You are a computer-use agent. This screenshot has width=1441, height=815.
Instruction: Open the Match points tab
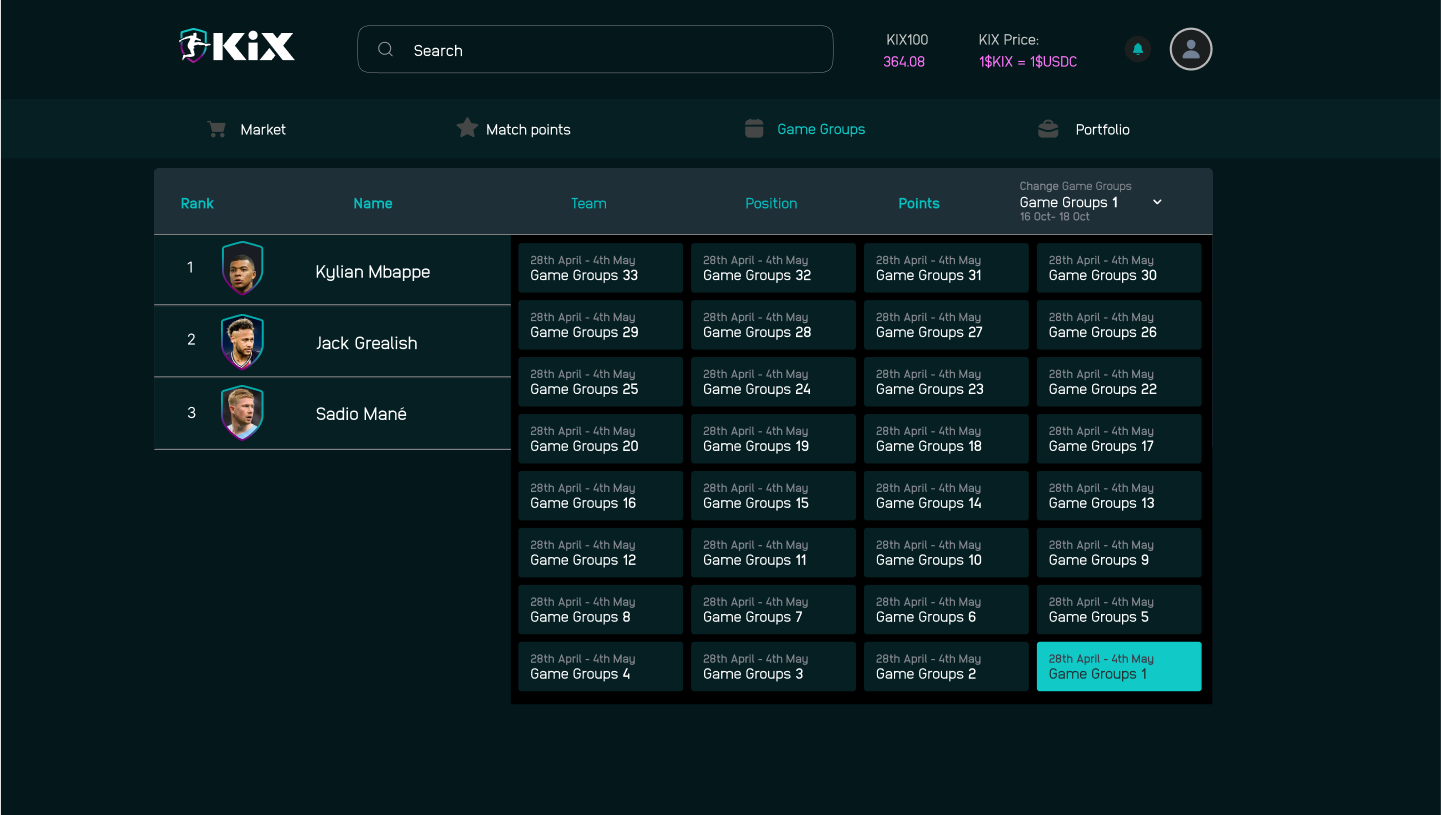point(514,129)
